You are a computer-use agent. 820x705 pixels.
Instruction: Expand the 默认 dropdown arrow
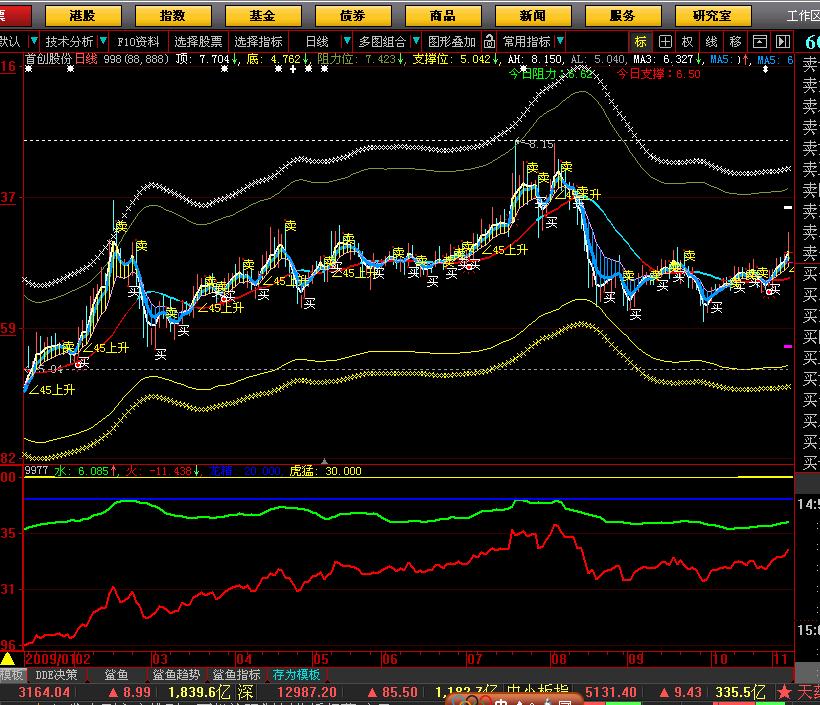34,41
